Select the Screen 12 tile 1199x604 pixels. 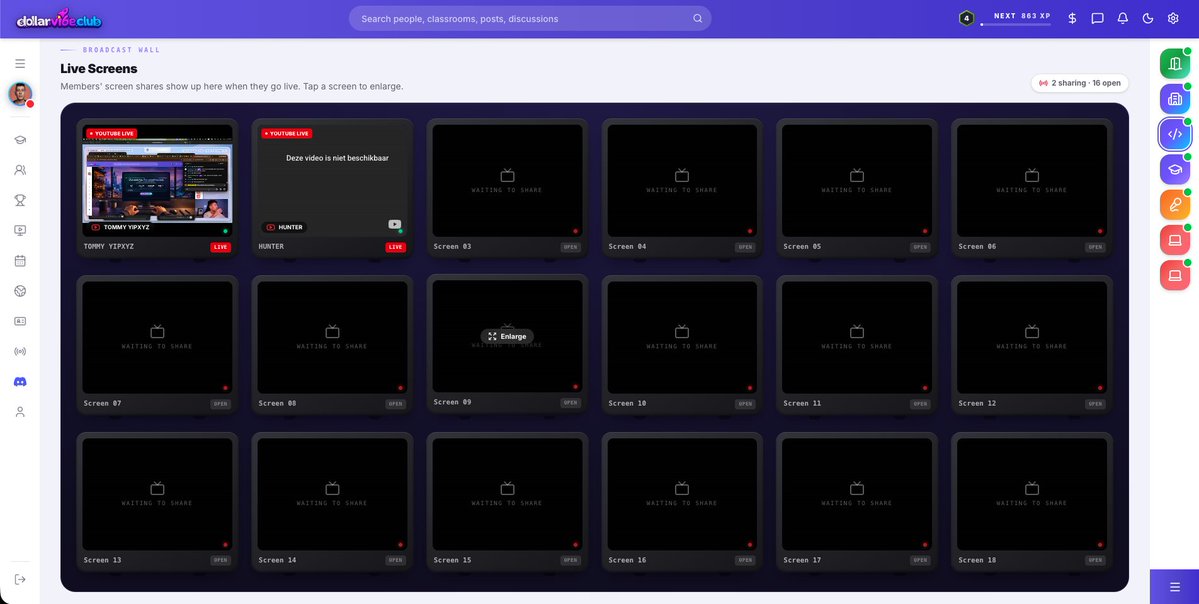pyautogui.click(x=1032, y=344)
